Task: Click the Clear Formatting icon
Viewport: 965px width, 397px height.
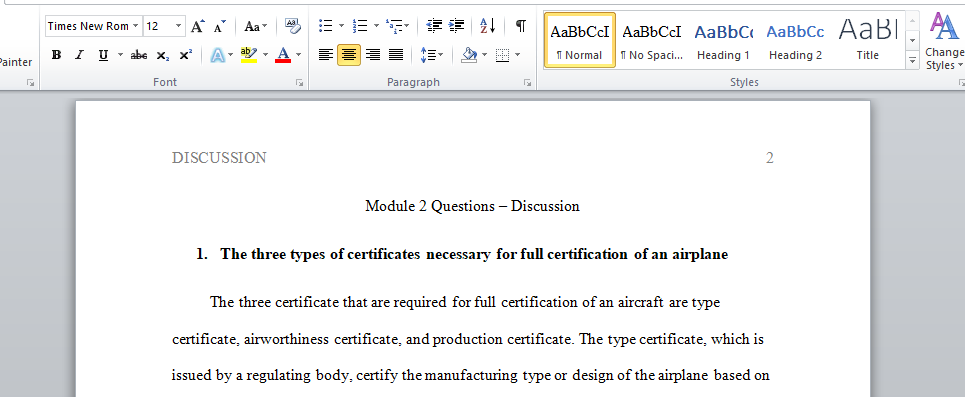Action: point(293,26)
